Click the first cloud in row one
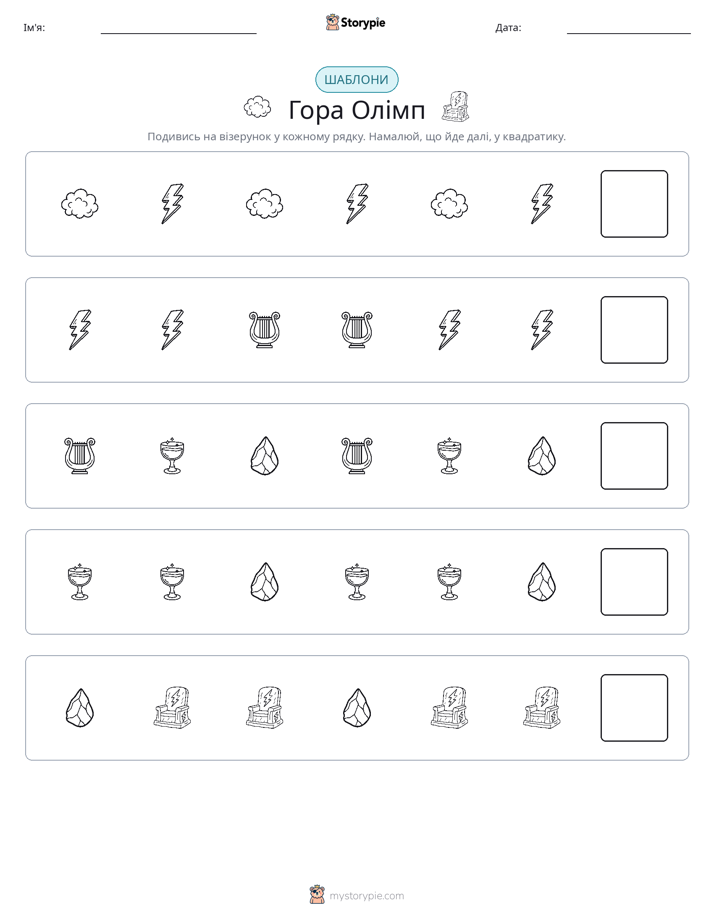The height and width of the screenshot is (924, 714). coord(80,204)
